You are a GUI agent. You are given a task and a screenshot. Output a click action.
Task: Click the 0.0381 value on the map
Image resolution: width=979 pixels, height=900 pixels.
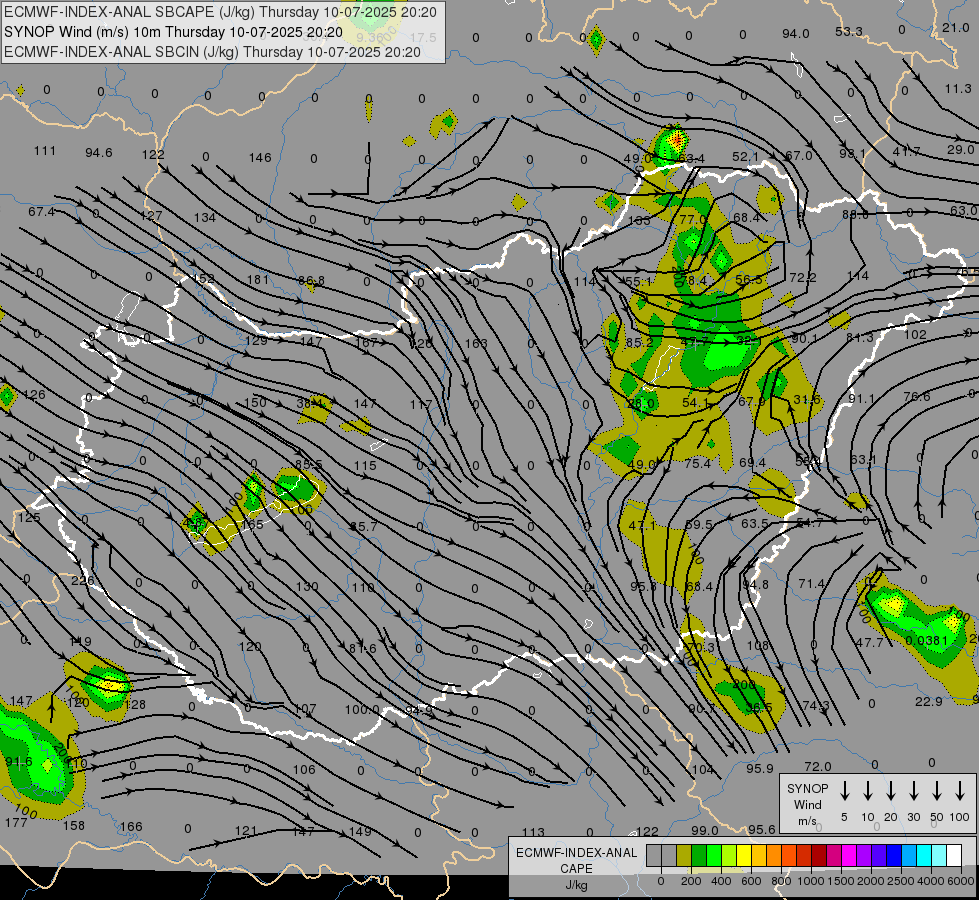pyautogui.click(x=927, y=641)
